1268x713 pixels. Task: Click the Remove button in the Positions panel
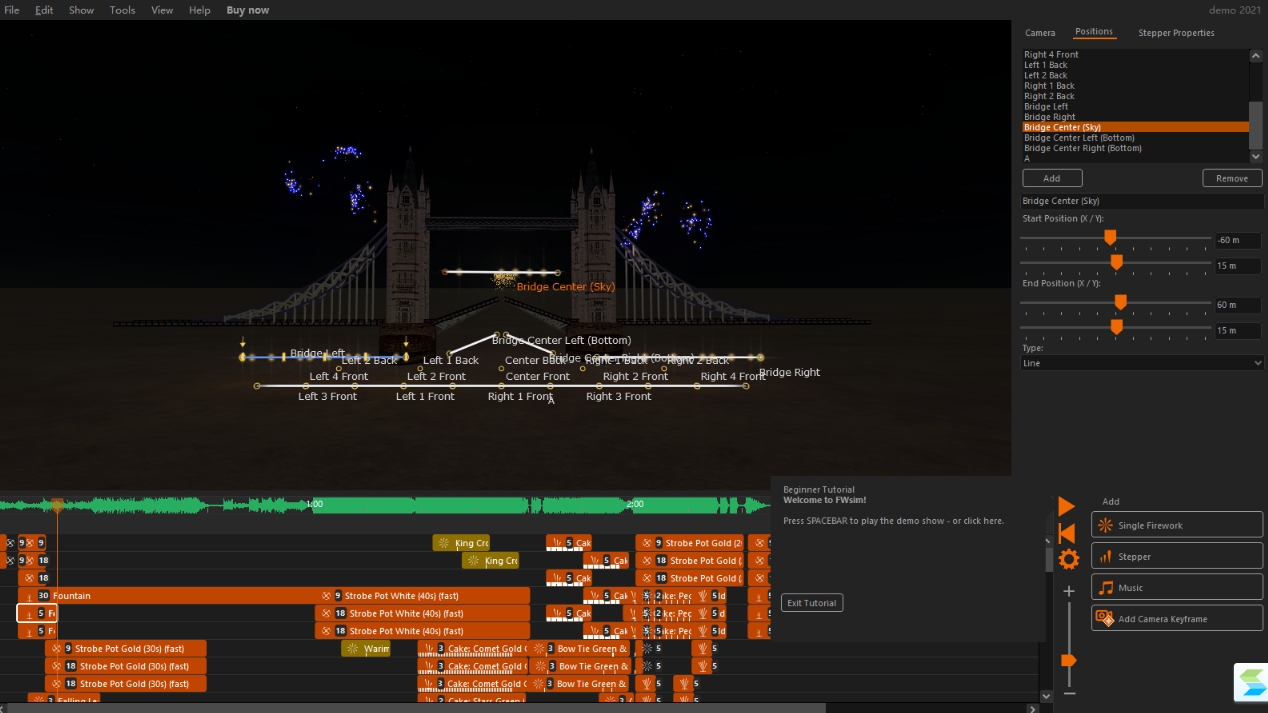point(1231,178)
